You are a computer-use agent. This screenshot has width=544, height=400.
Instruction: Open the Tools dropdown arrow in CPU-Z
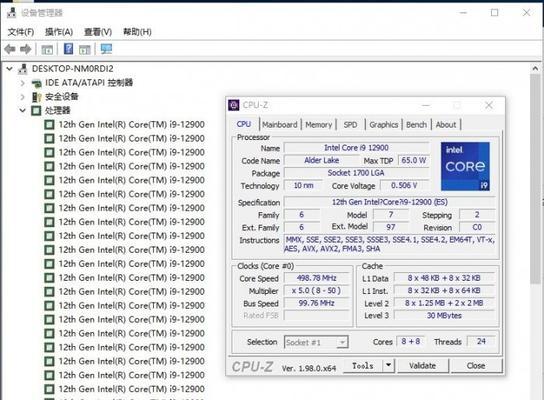pos(389,365)
